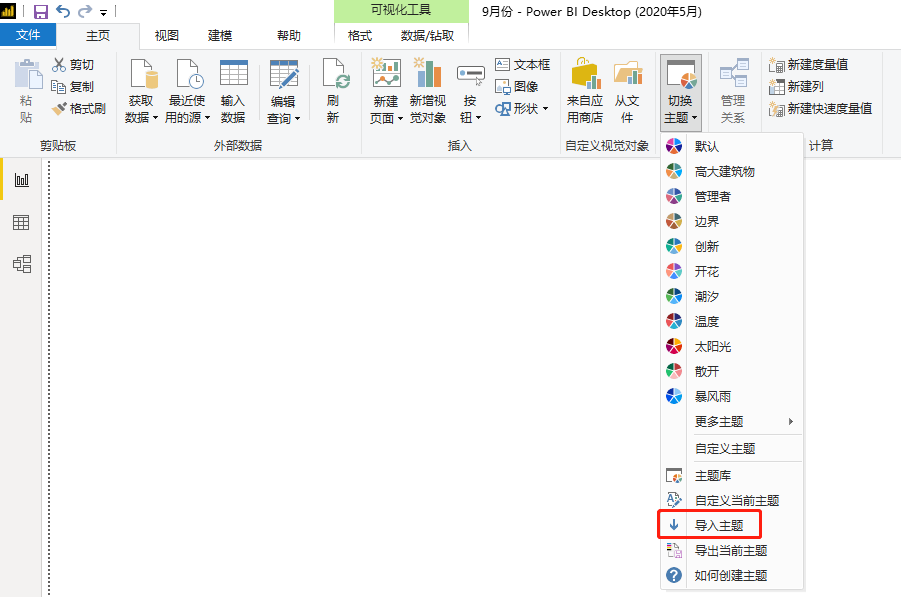The height and width of the screenshot is (597, 901).
Task: Open the 帮助 ribbon tab
Action: pyautogui.click(x=288, y=36)
